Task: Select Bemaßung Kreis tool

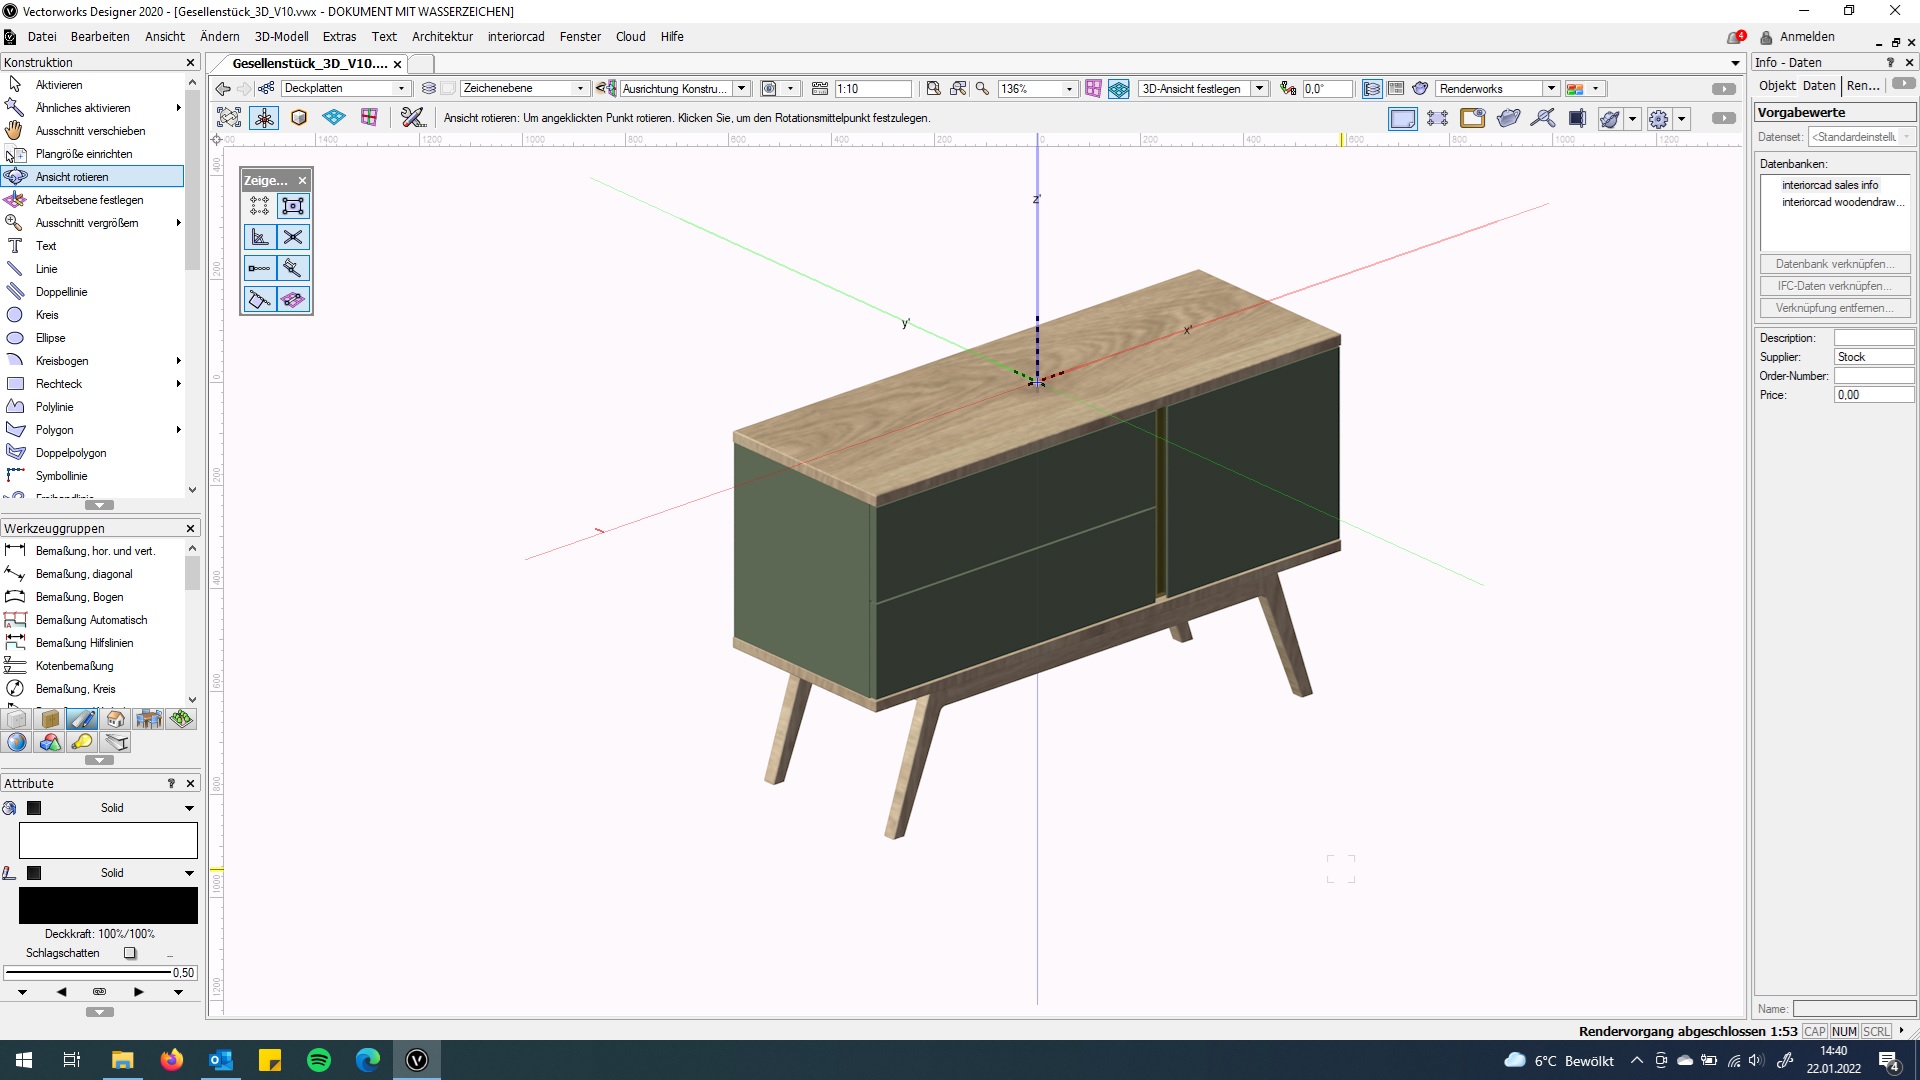Action: [92, 689]
